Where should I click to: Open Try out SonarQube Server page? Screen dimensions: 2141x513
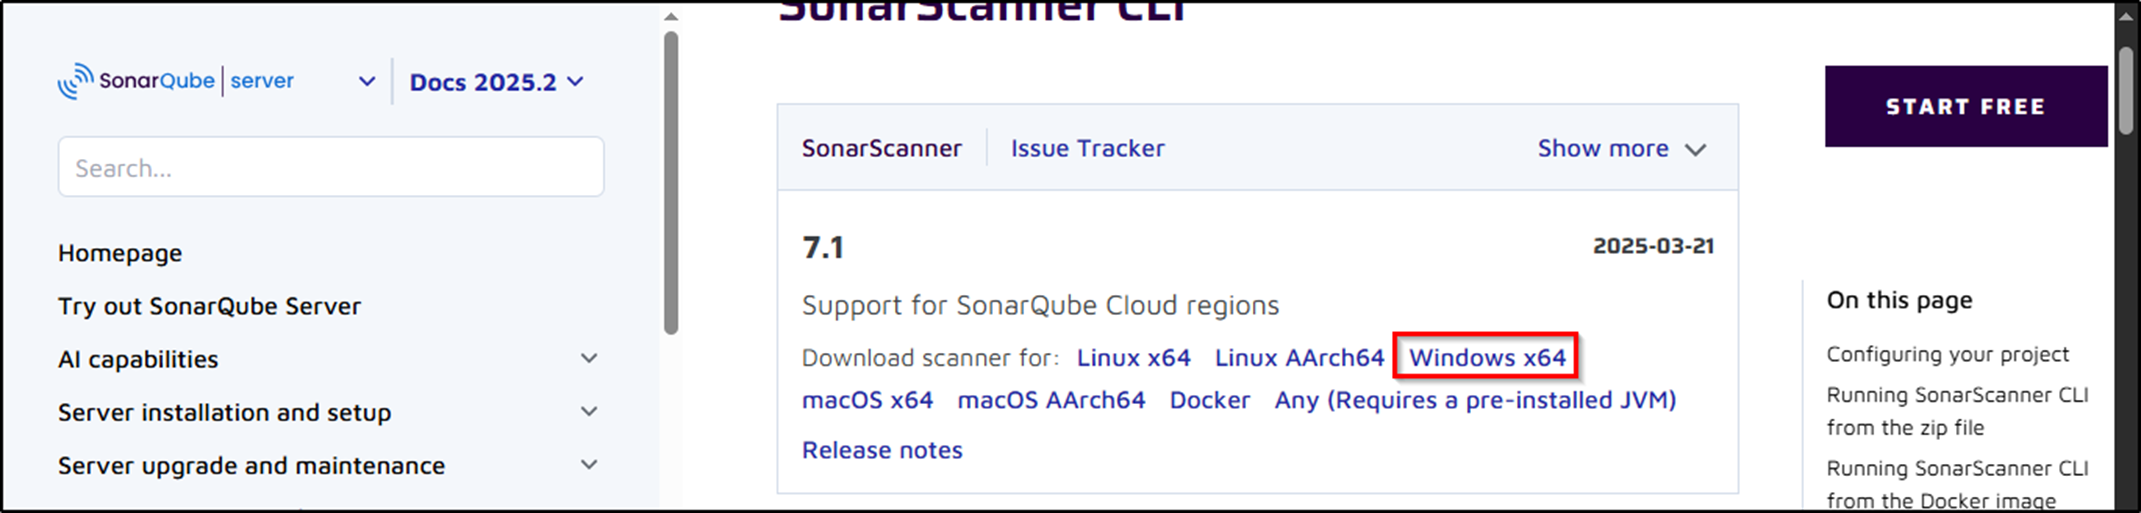click(x=209, y=306)
